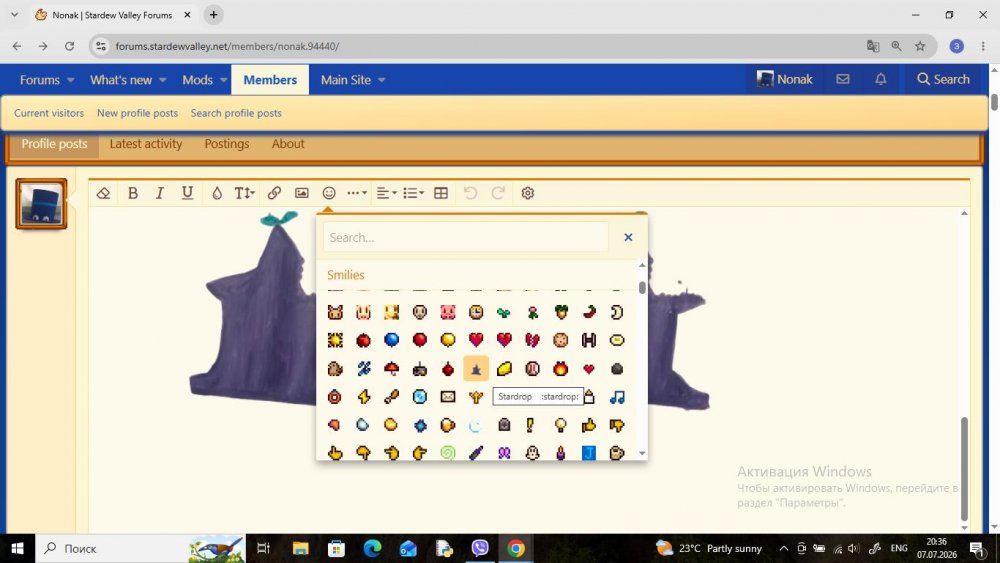Open the Insert link tool
Screen dimensions: 1000x563
[274, 193]
